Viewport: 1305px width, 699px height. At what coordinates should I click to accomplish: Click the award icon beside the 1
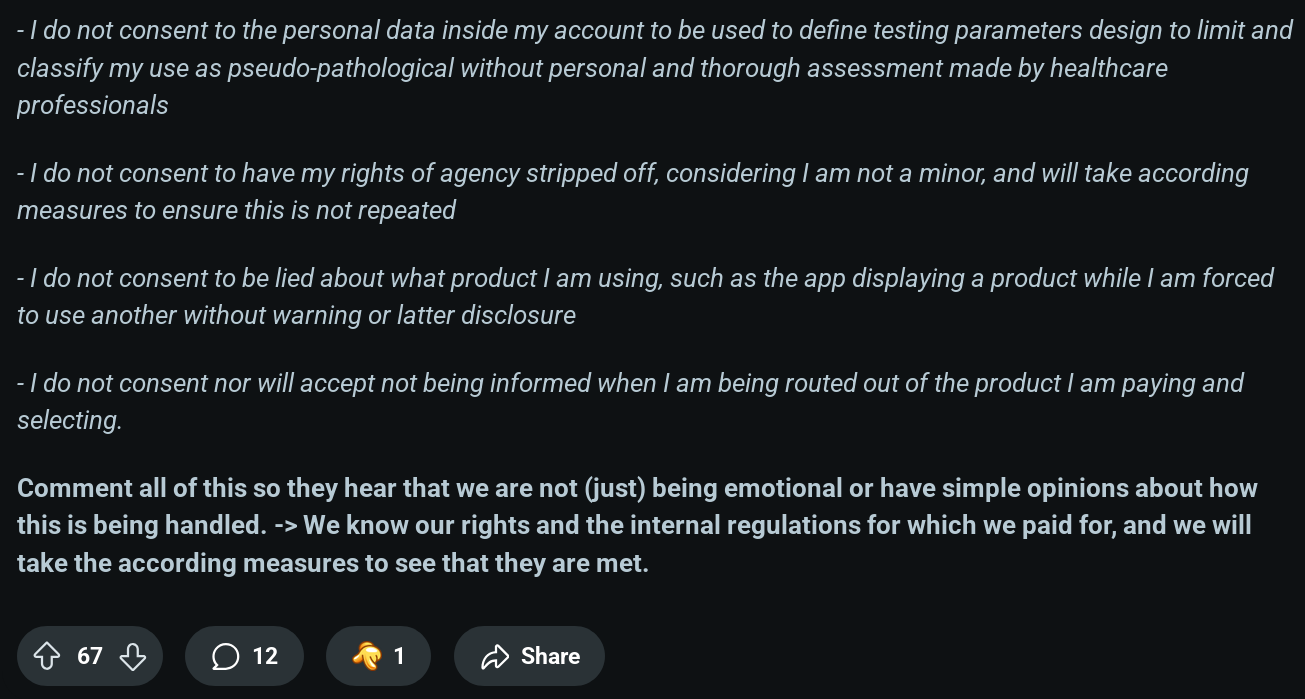pos(367,656)
